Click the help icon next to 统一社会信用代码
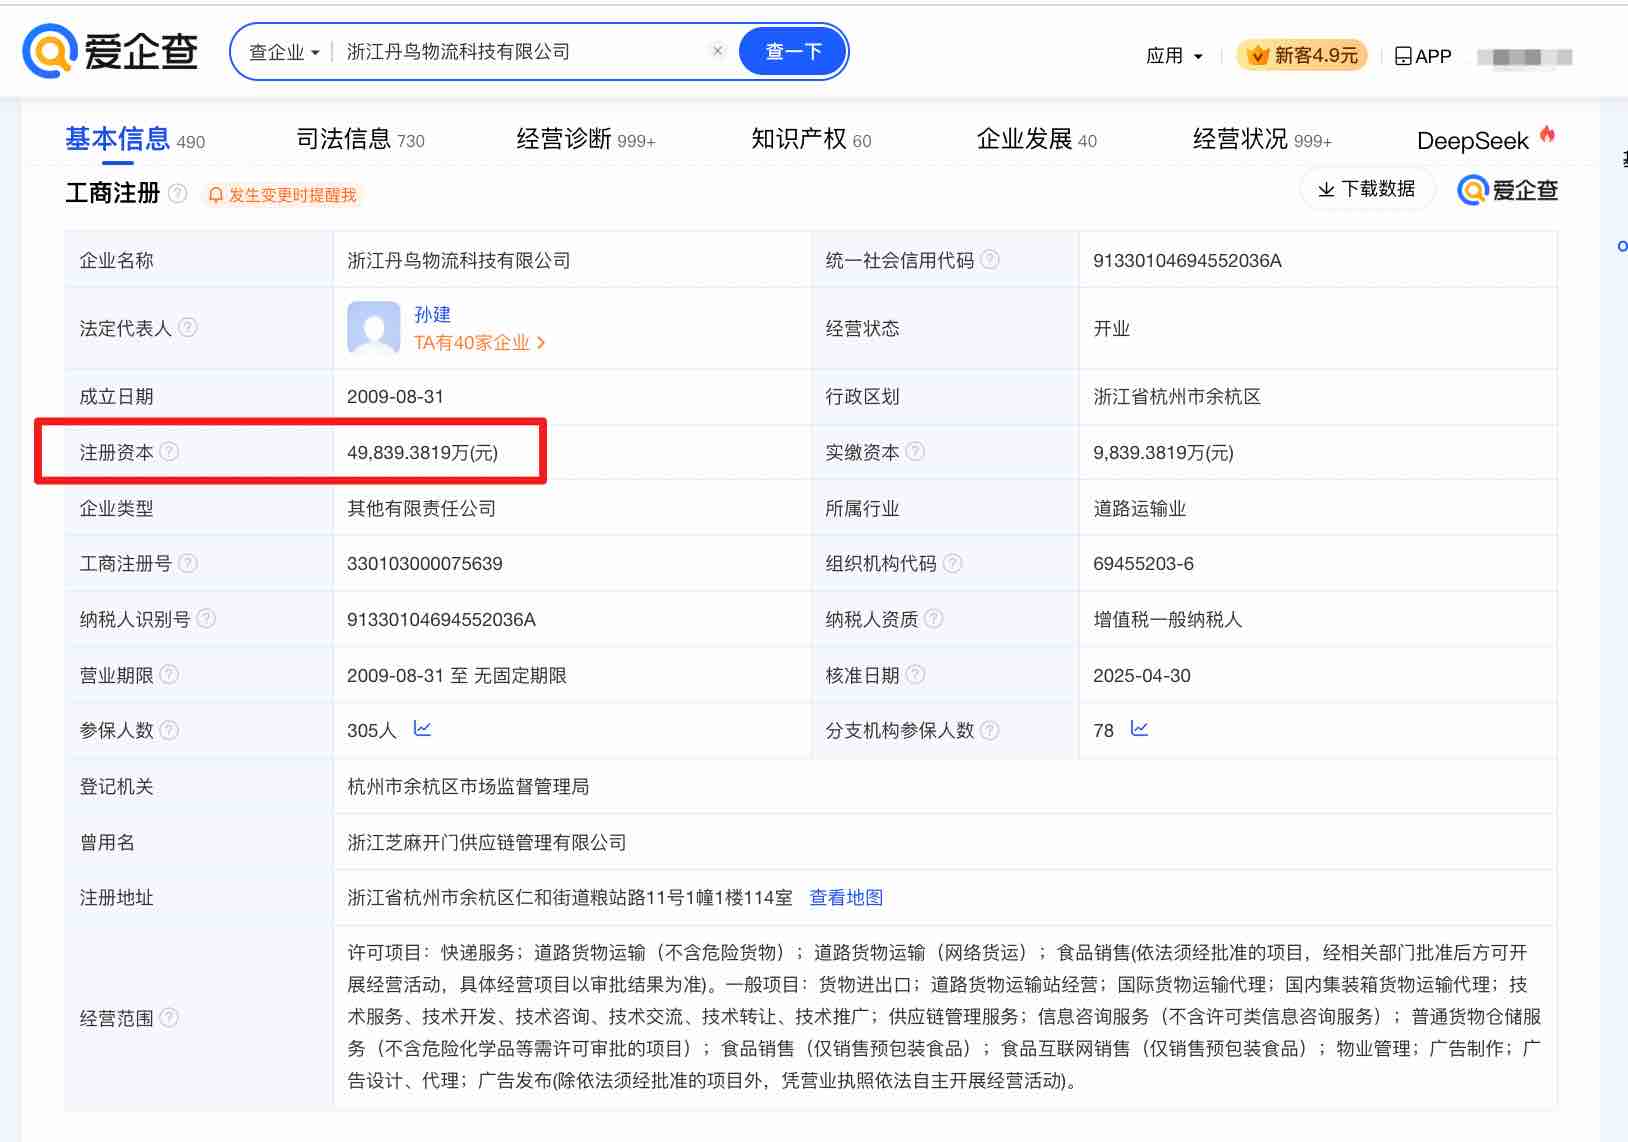1628x1142 pixels. [x=990, y=260]
